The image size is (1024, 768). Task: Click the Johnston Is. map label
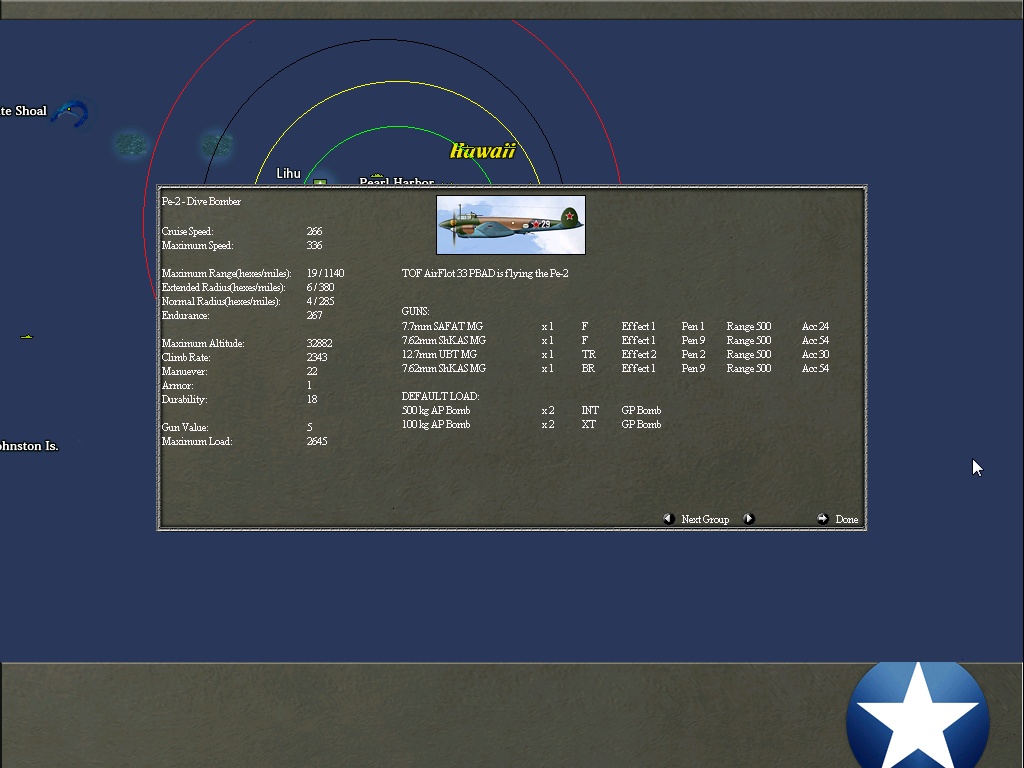click(x=29, y=446)
